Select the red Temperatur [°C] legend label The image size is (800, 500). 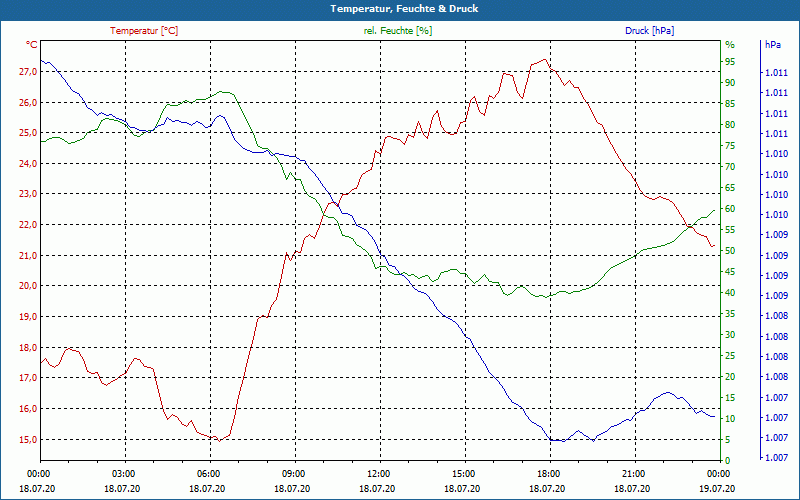tap(144, 31)
